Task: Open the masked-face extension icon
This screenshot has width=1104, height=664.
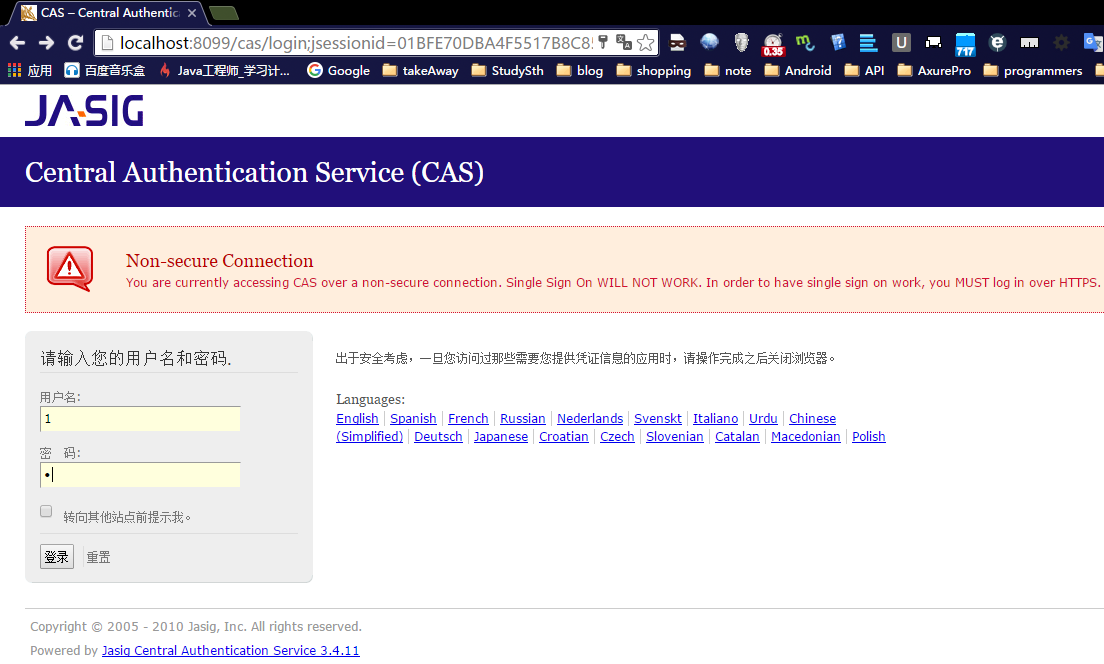Action: 677,43
